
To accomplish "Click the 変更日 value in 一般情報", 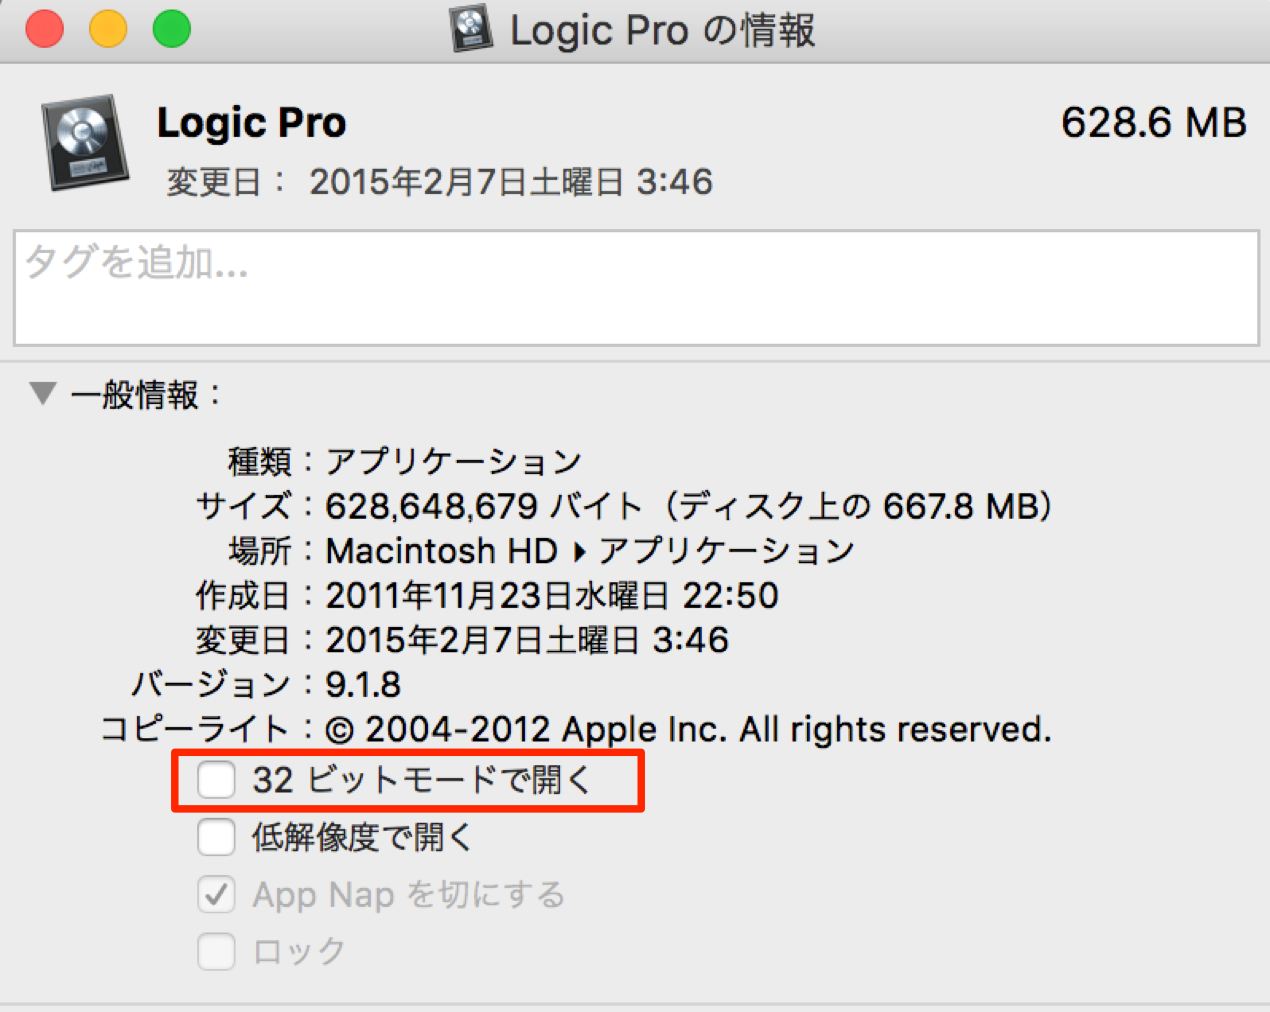I will click(527, 640).
